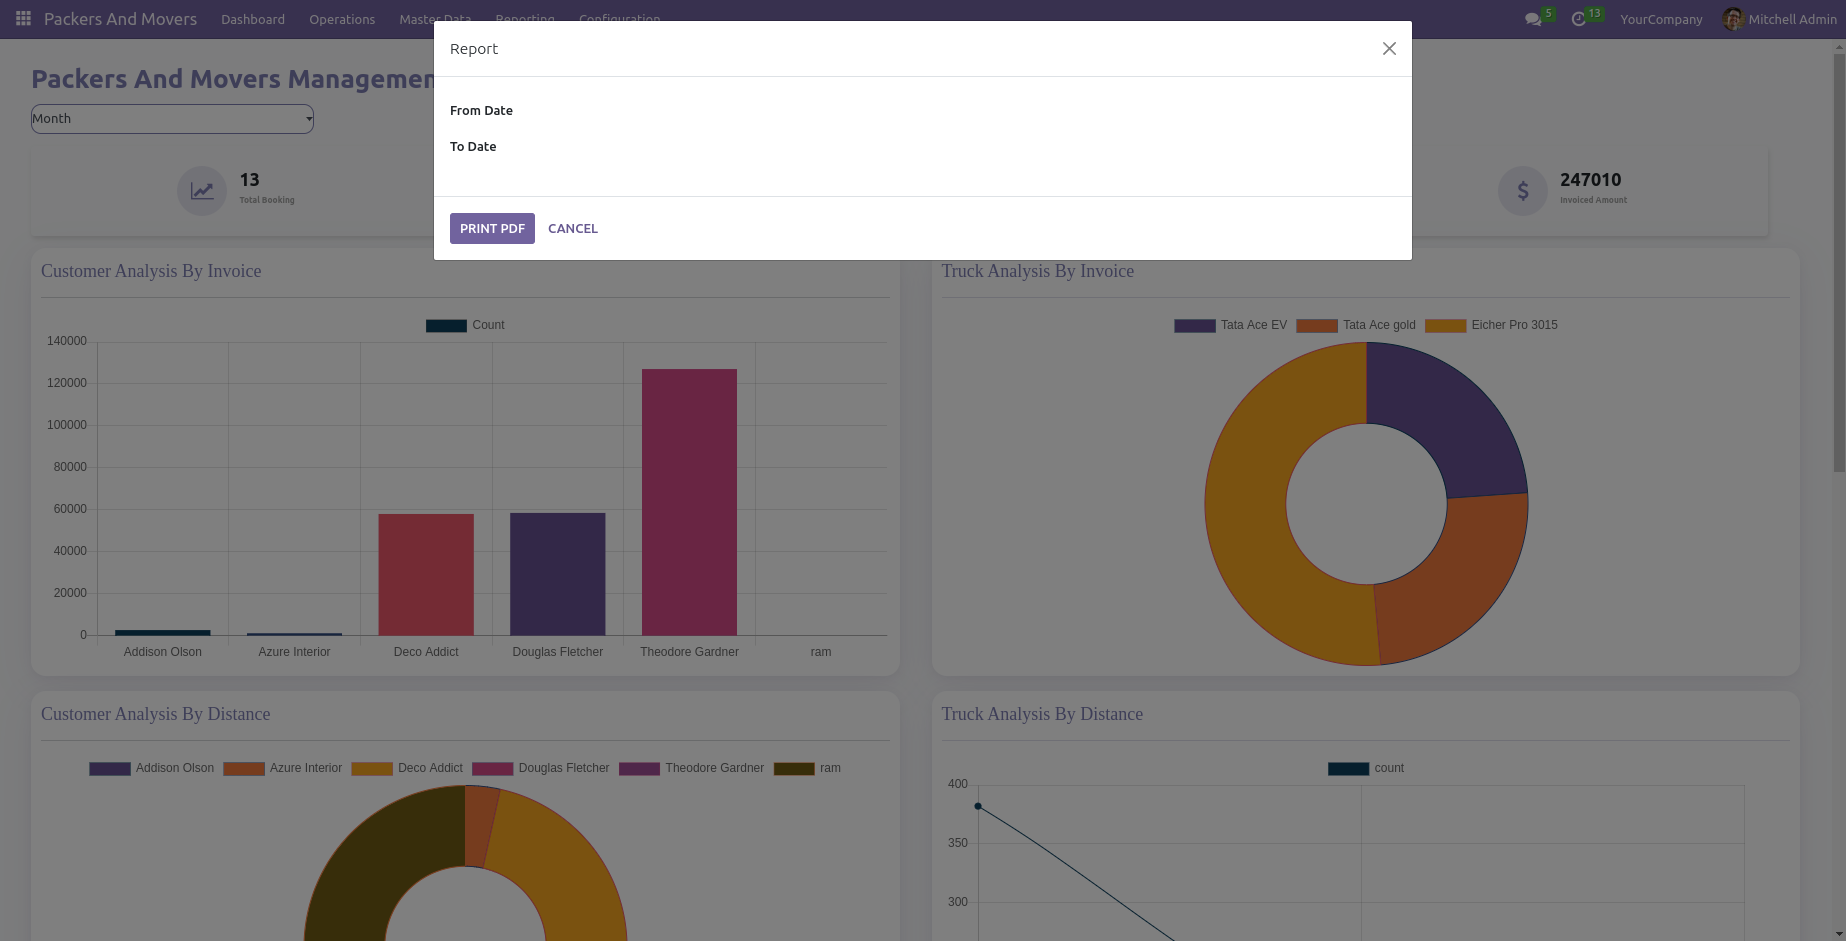Open the Configuration menu
1846x941 pixels.
click(620, 19)
